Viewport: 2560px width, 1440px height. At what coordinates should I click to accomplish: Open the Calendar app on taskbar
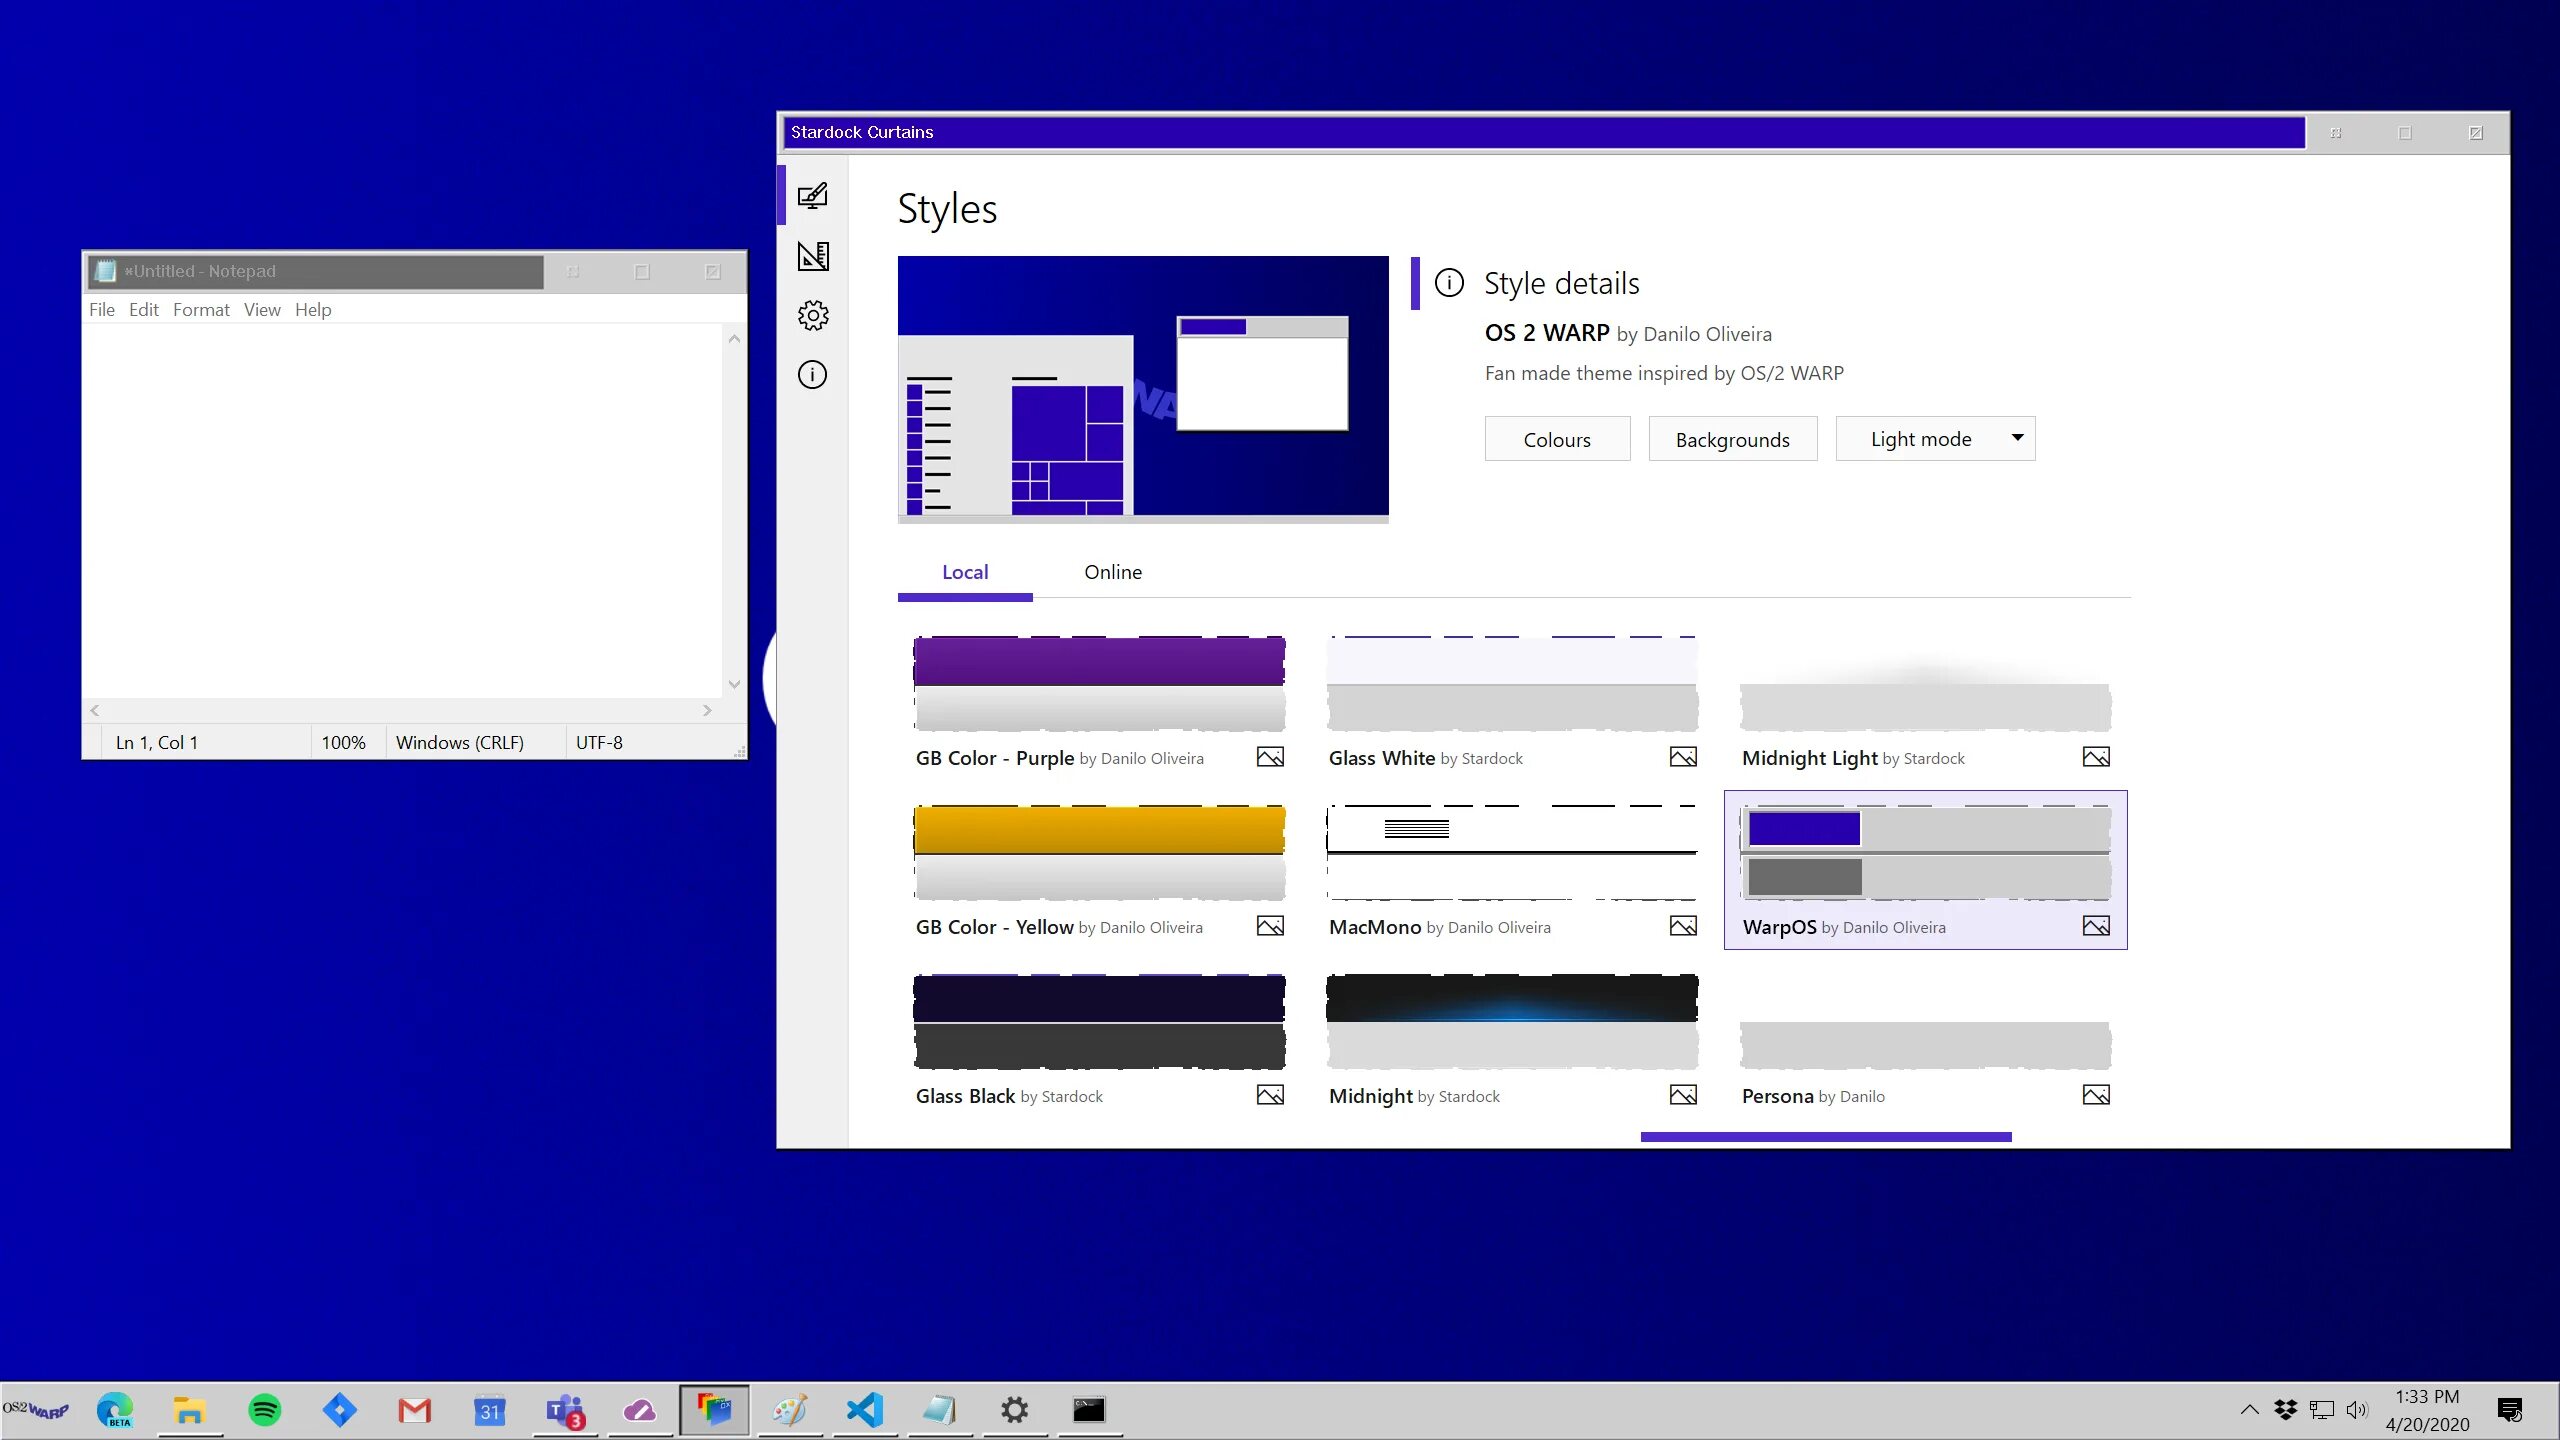tap(489, 1410)
